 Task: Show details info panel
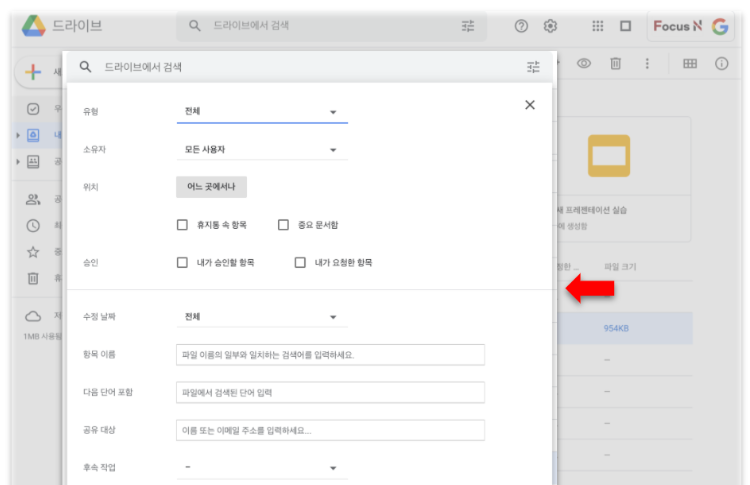(x=721, y=63)
